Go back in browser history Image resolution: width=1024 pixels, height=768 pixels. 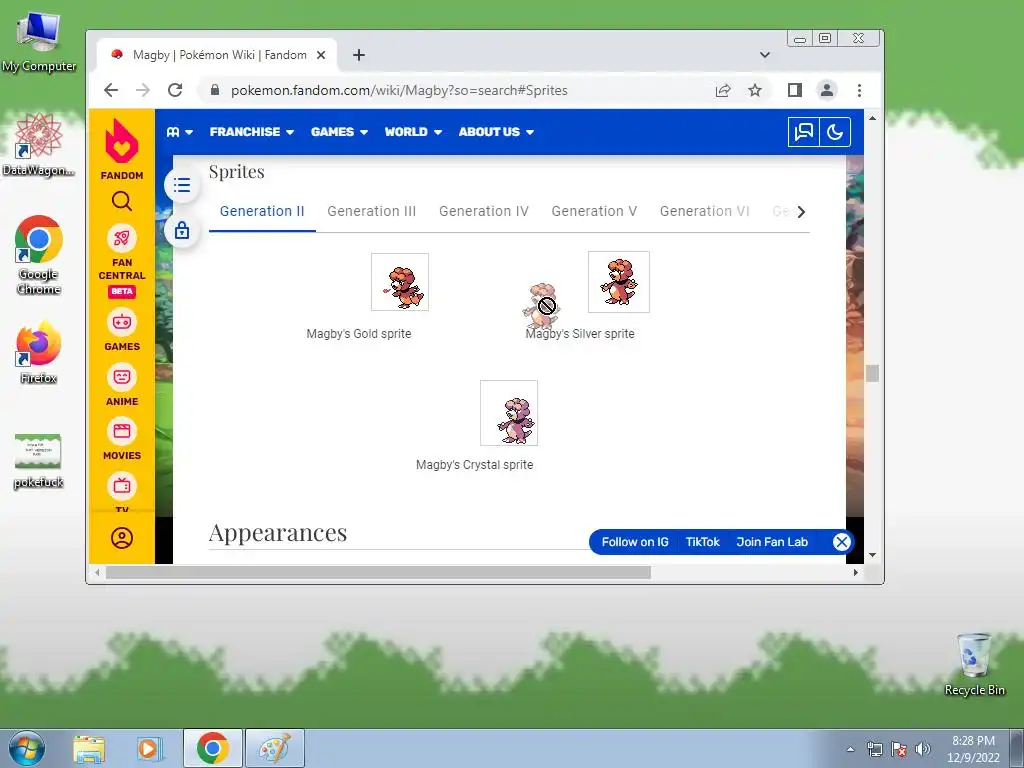tap(111, 90)
